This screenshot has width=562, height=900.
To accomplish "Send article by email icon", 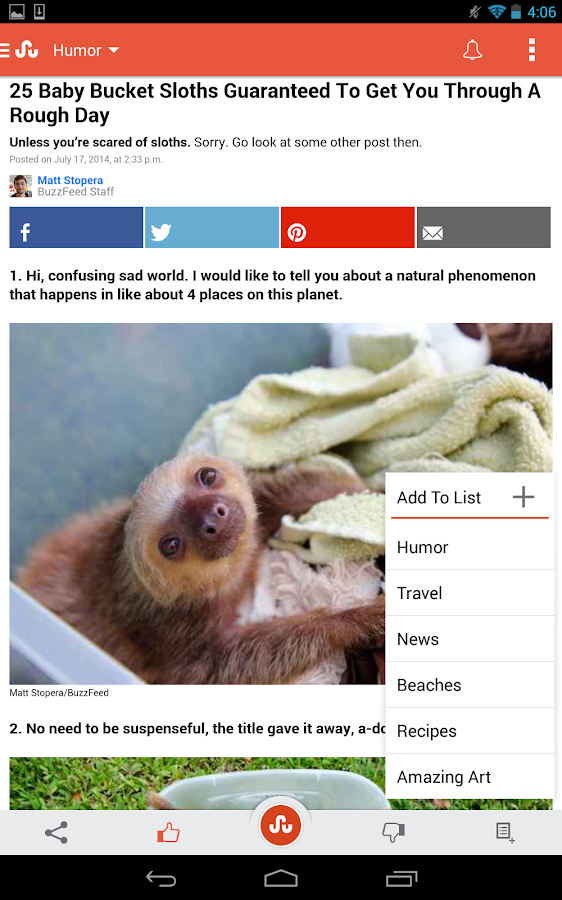I will 483,227.
